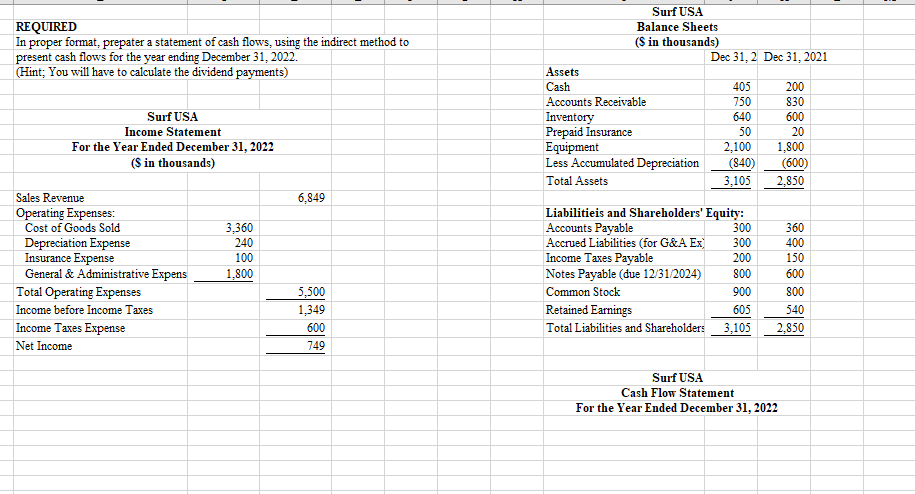Select the Insurance Expense label
The height and width of the screenshot is (494, 915).
69,258
